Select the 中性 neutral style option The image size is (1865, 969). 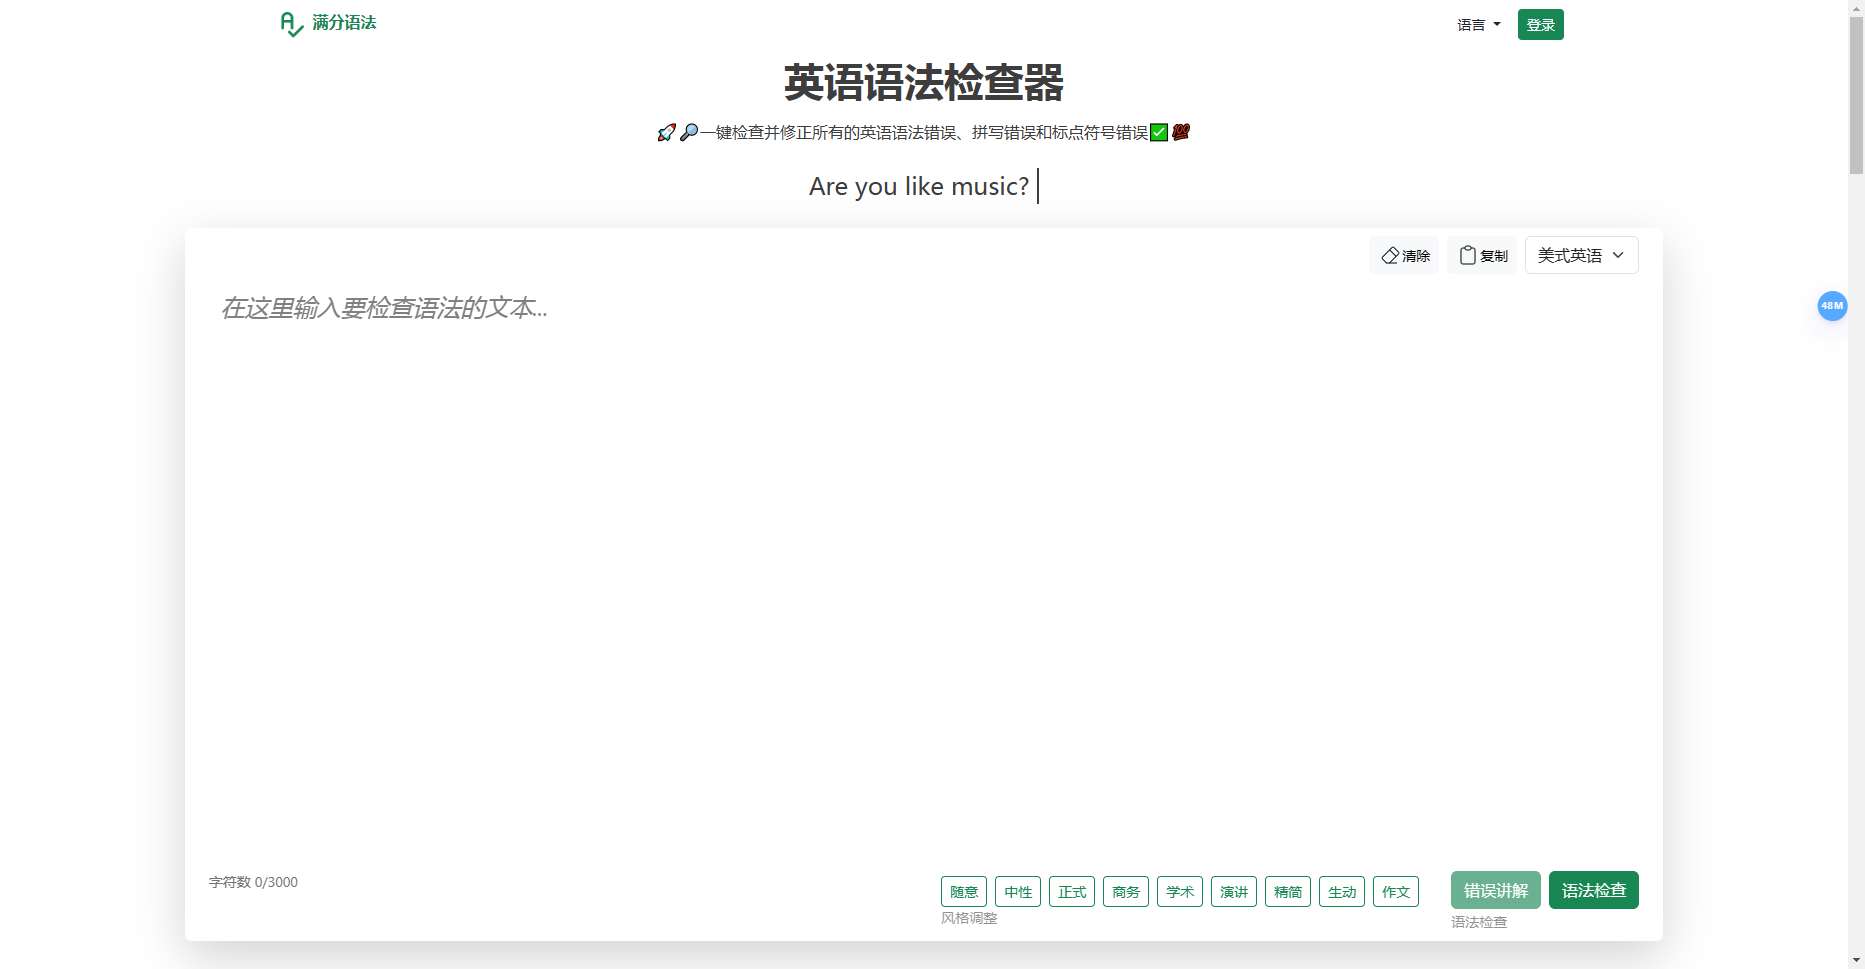coord(1018,891)
